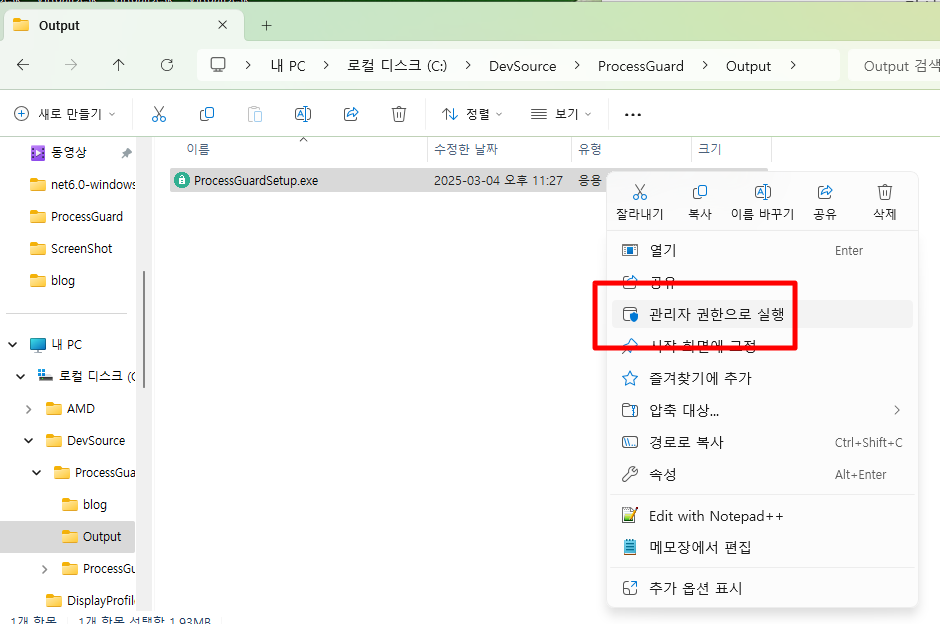Expand the chevron after DevSource breadcrumb
This screenshot has height=624, width=940.
[577, 65]
